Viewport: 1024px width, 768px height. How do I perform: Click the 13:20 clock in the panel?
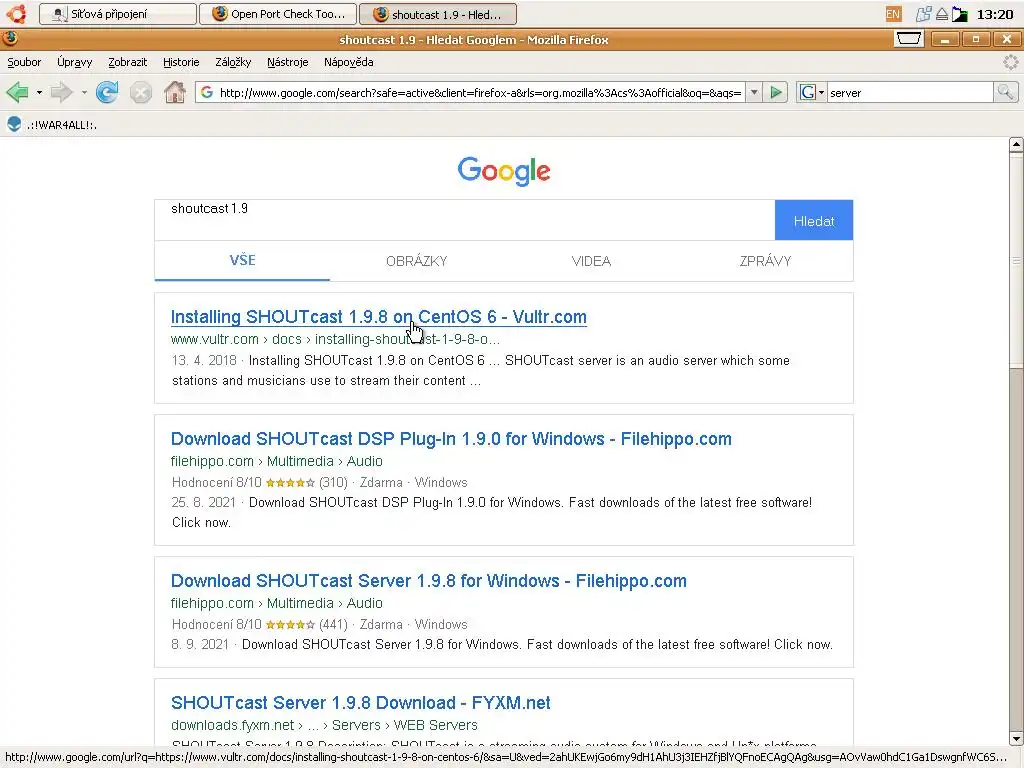tap(995, 14)
